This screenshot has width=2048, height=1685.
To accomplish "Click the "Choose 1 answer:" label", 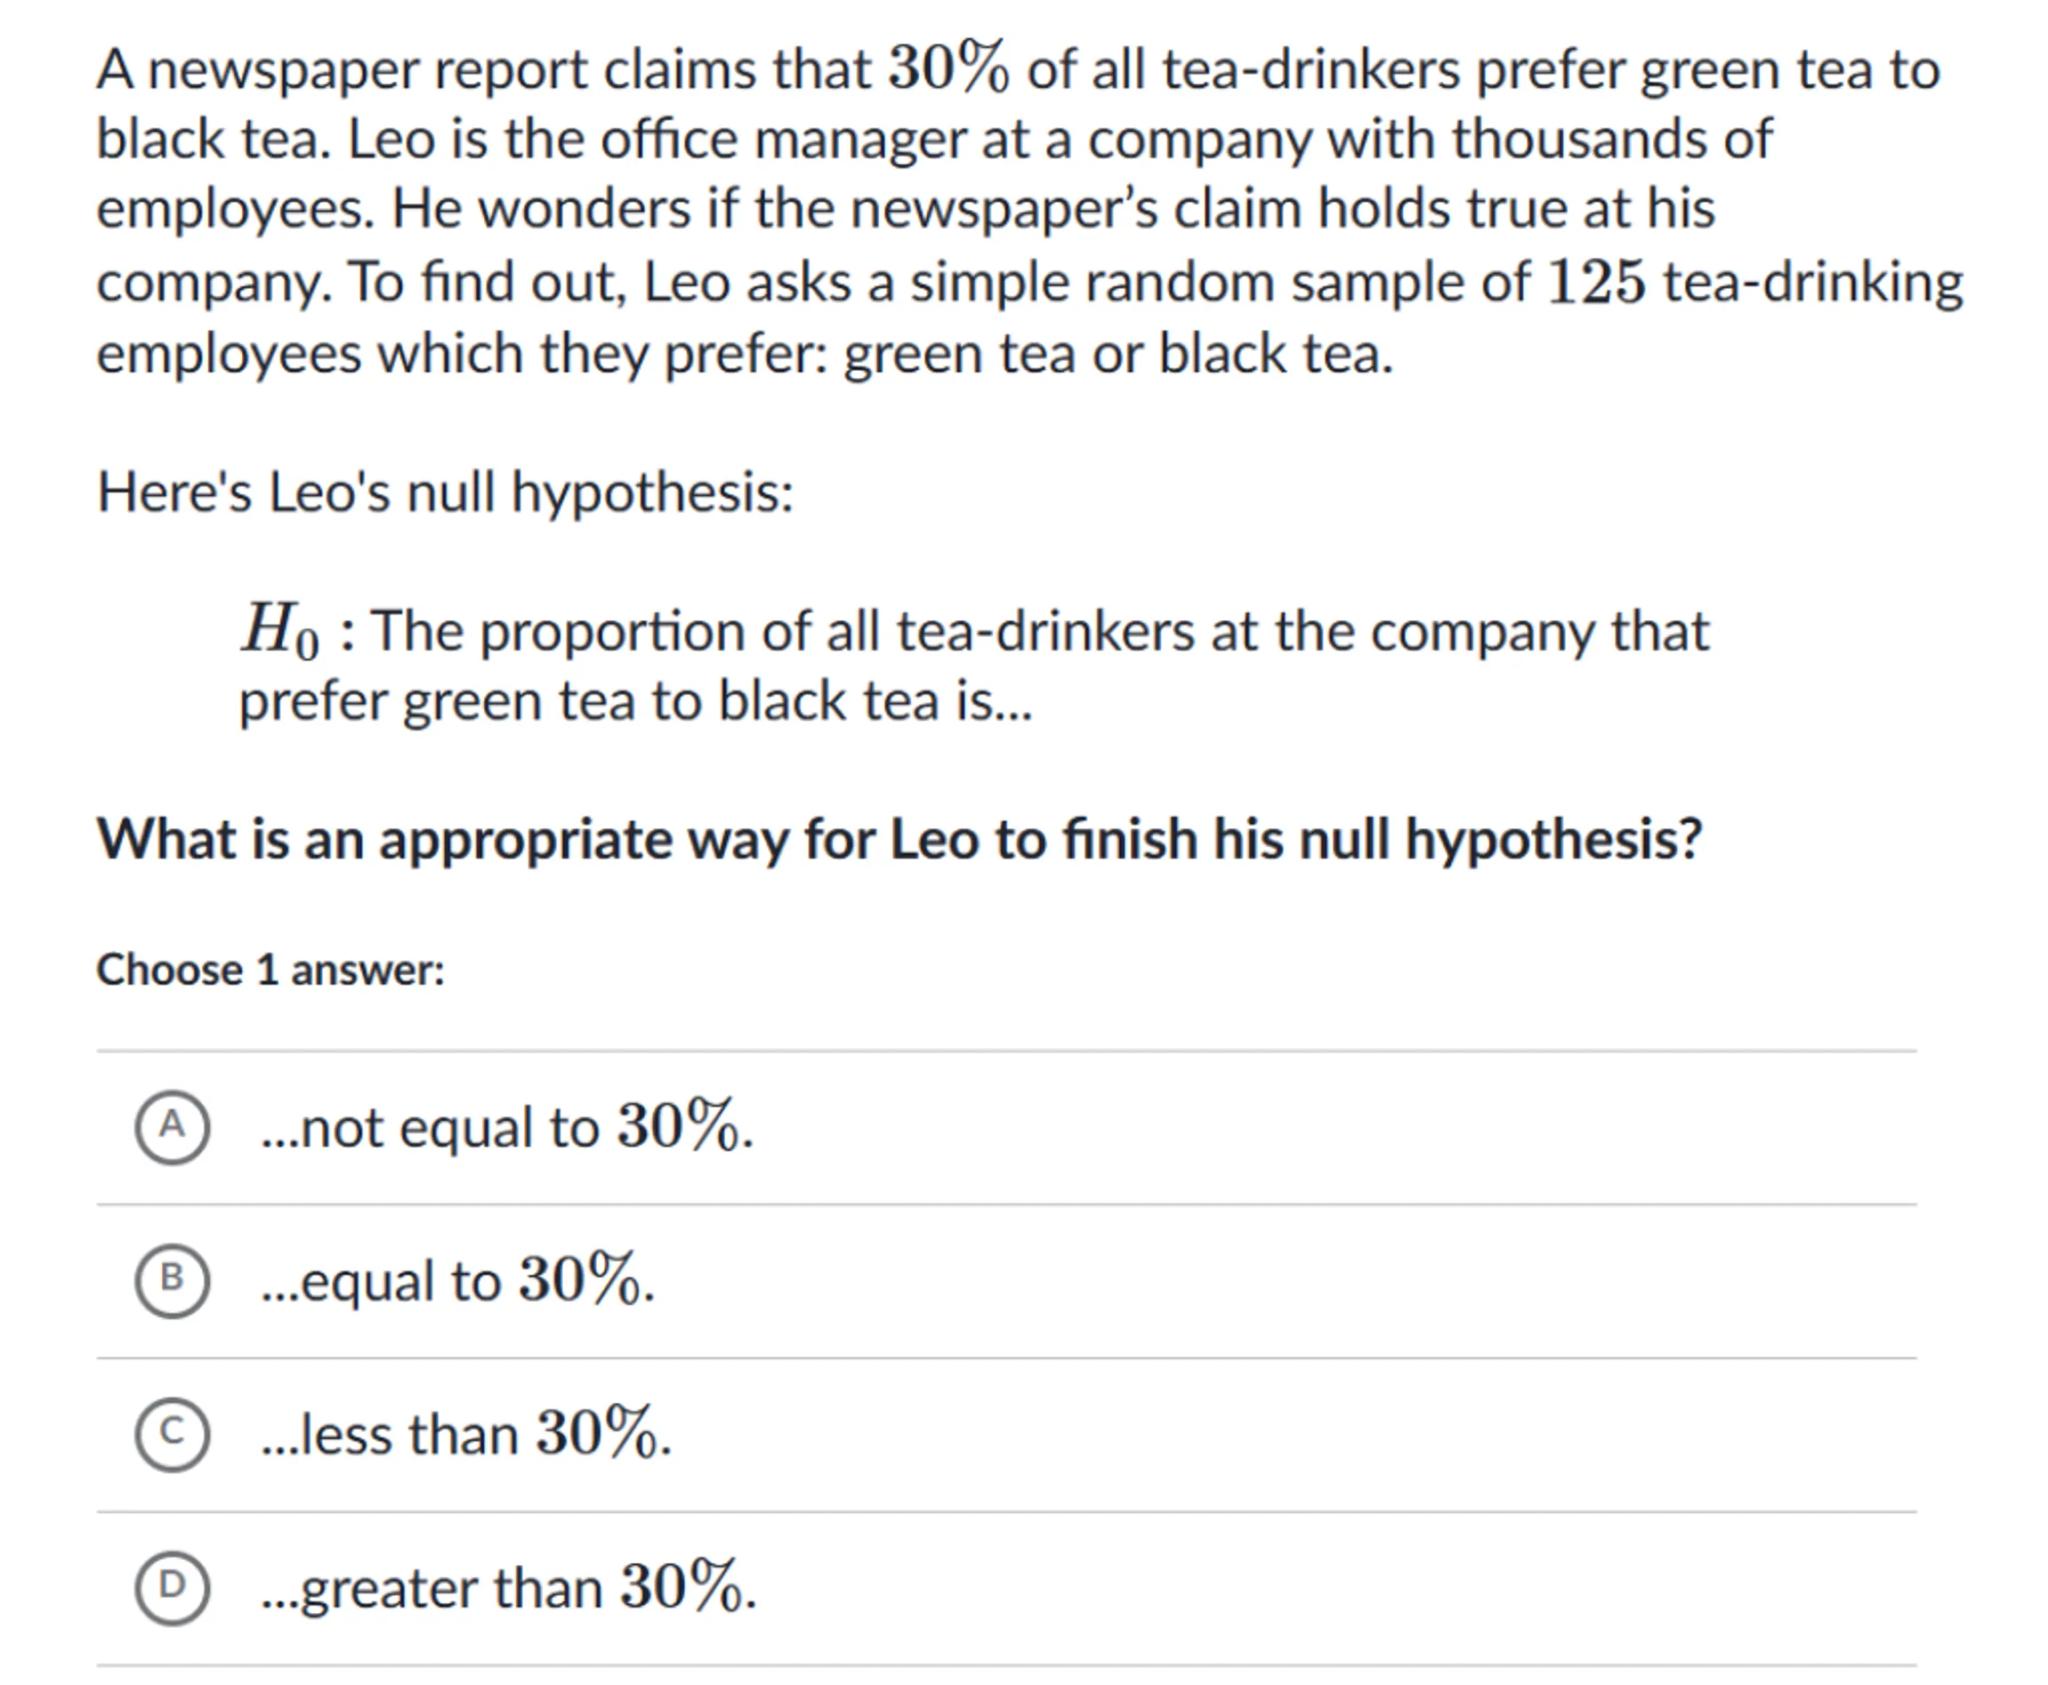I will [270, 970].
